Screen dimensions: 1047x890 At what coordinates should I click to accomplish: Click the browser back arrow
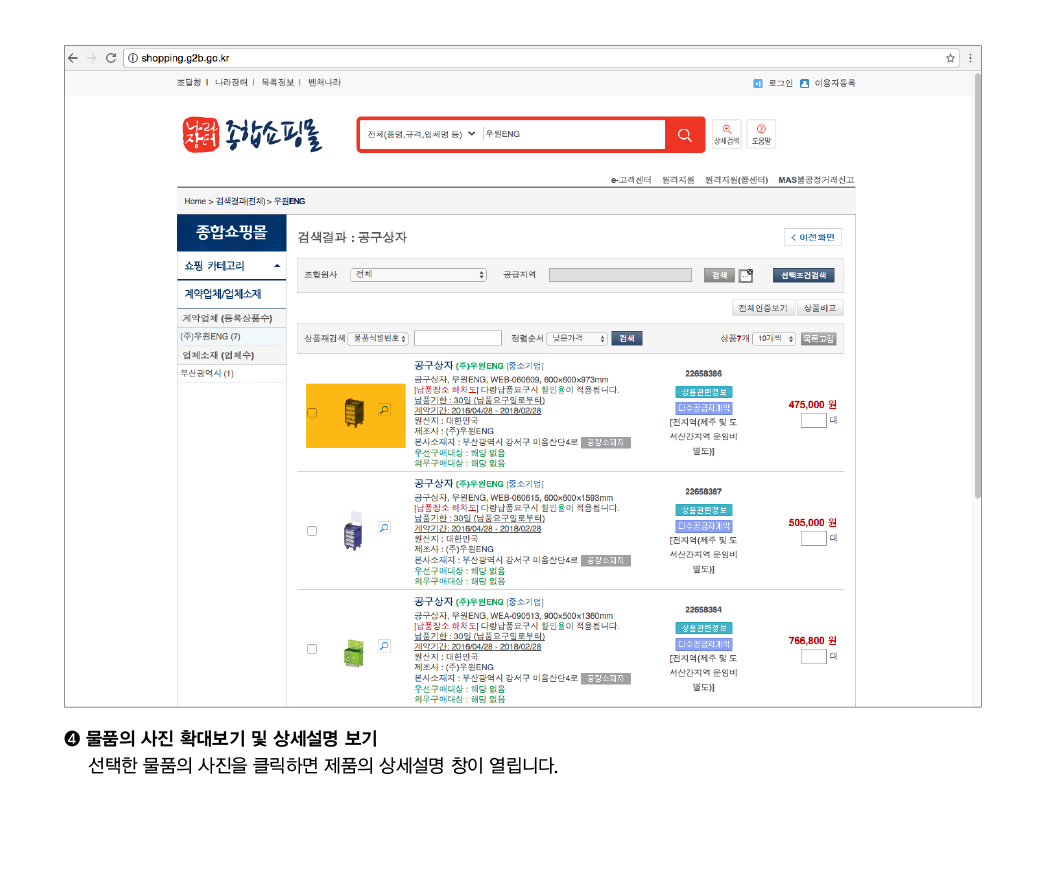tap(73, 58)
